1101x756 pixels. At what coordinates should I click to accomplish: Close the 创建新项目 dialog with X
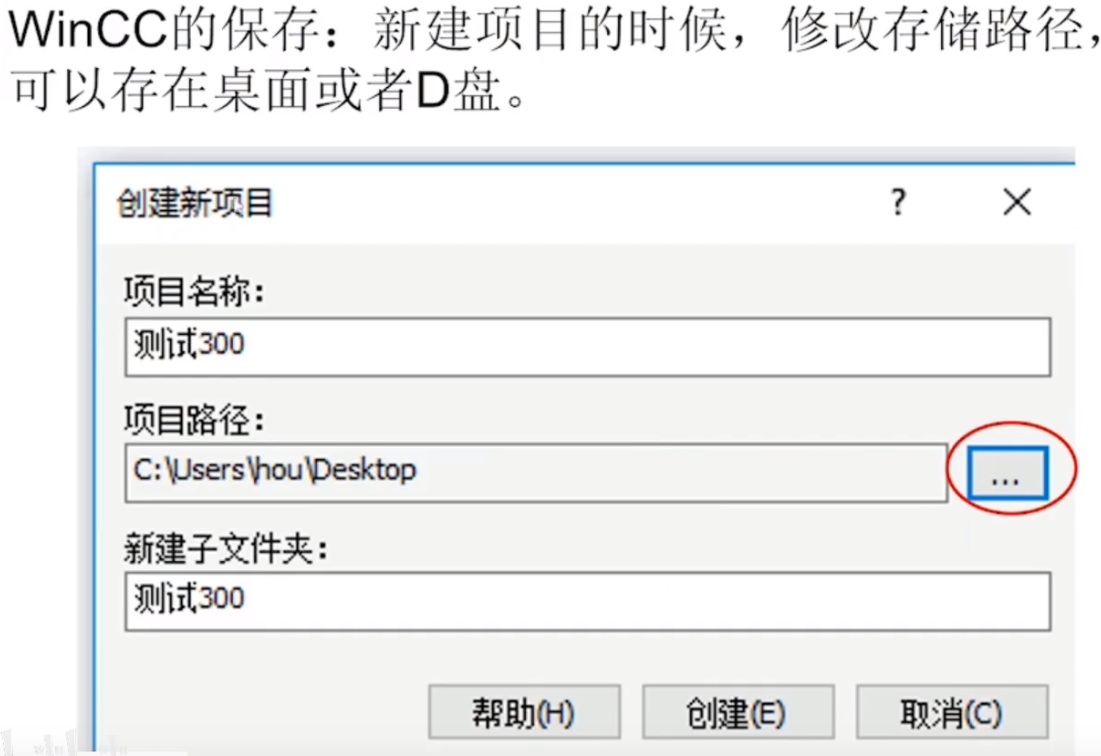point(1017,202)
